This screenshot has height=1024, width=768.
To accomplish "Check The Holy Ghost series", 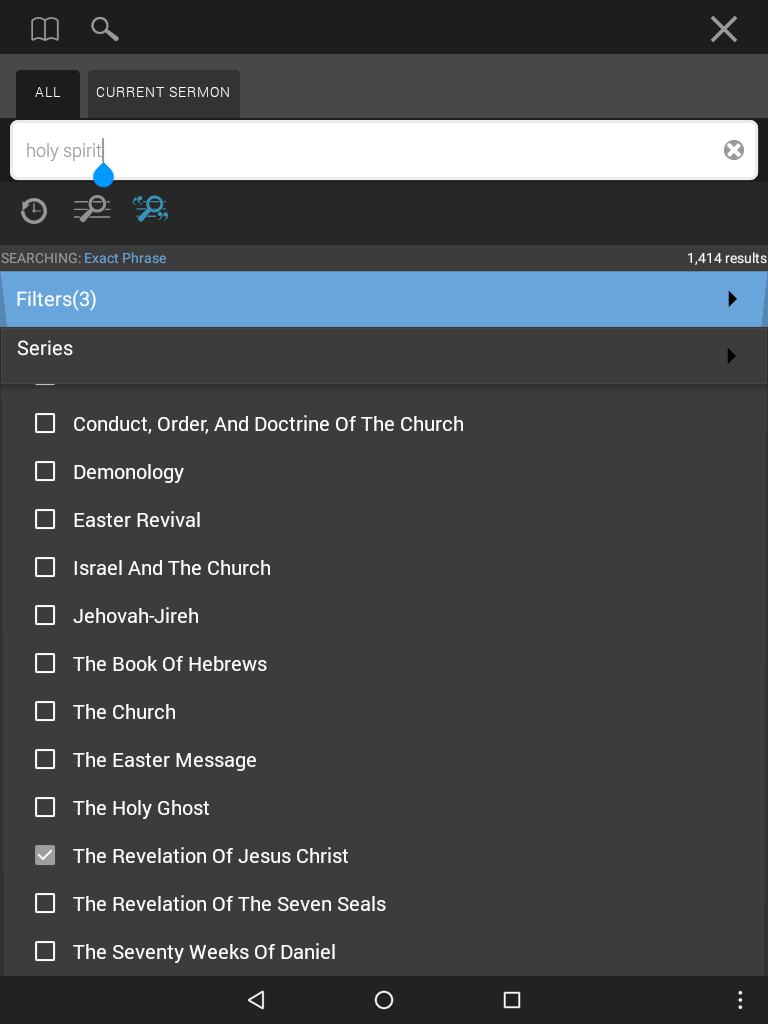I will tap(45, 808).
